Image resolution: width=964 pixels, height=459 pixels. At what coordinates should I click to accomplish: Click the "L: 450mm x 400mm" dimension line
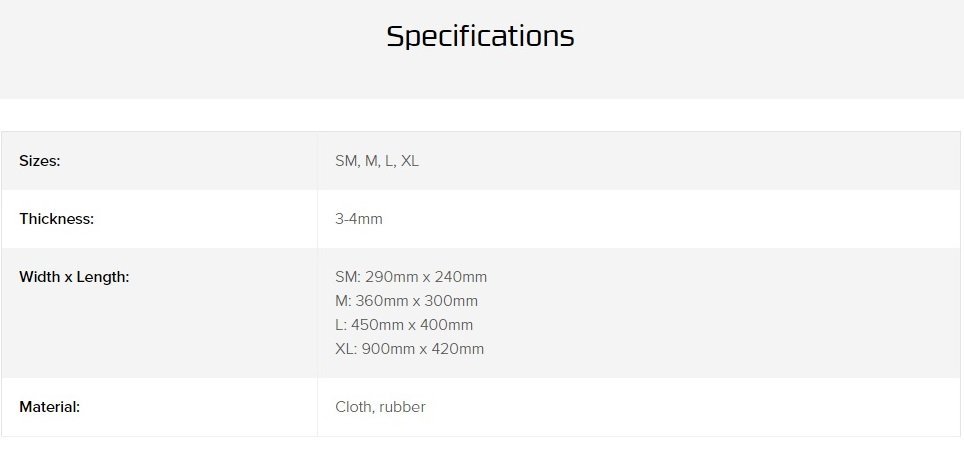point(404,325)
